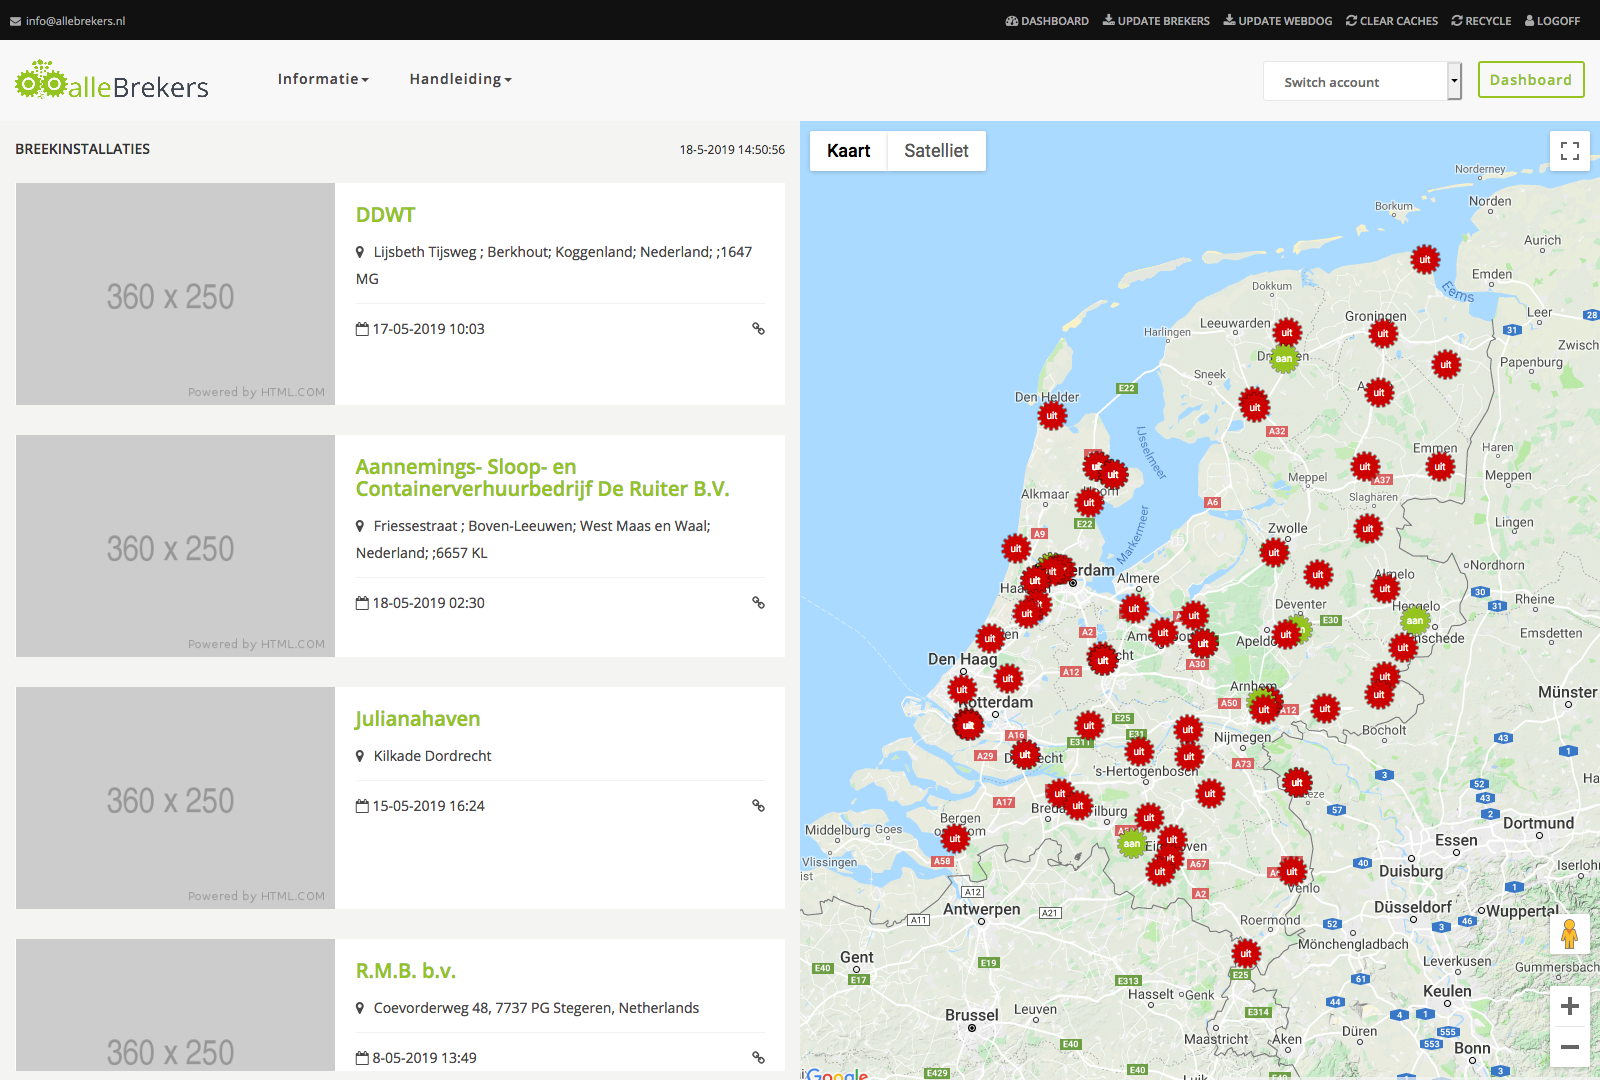The image size is (1600, 1080).
Task: Click red 'uit' marker near Almere
Action: click(x=1134, y=608)
